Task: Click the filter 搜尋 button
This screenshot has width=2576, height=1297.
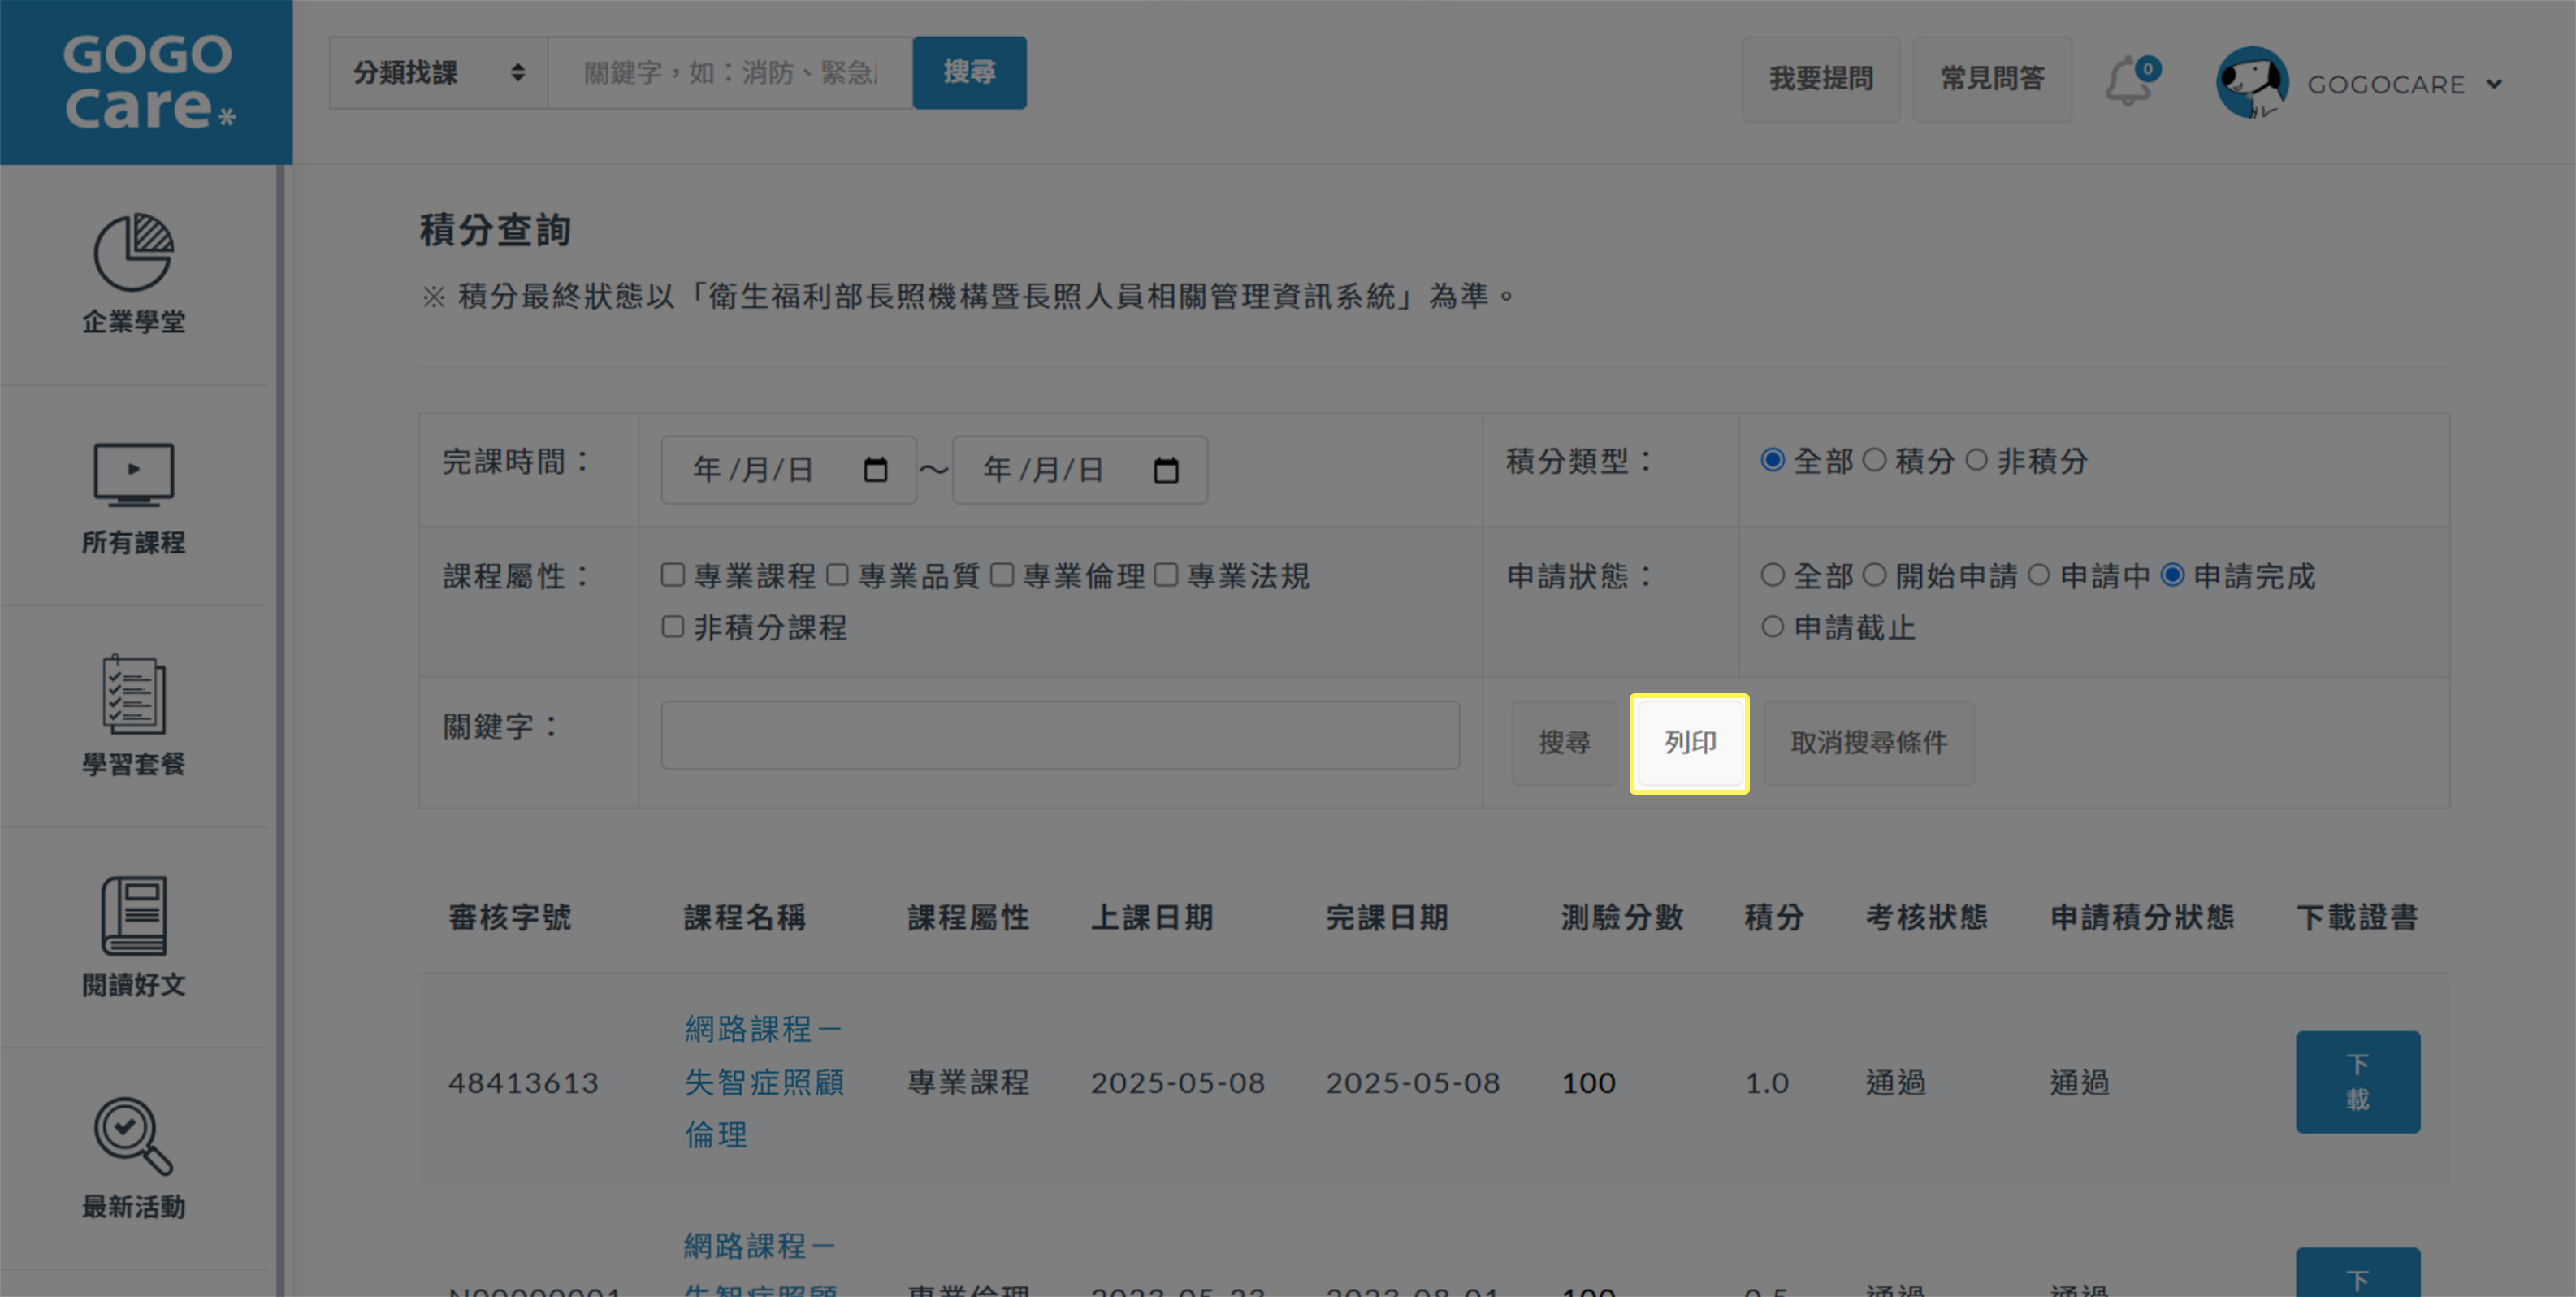Action: (1564, 743)
